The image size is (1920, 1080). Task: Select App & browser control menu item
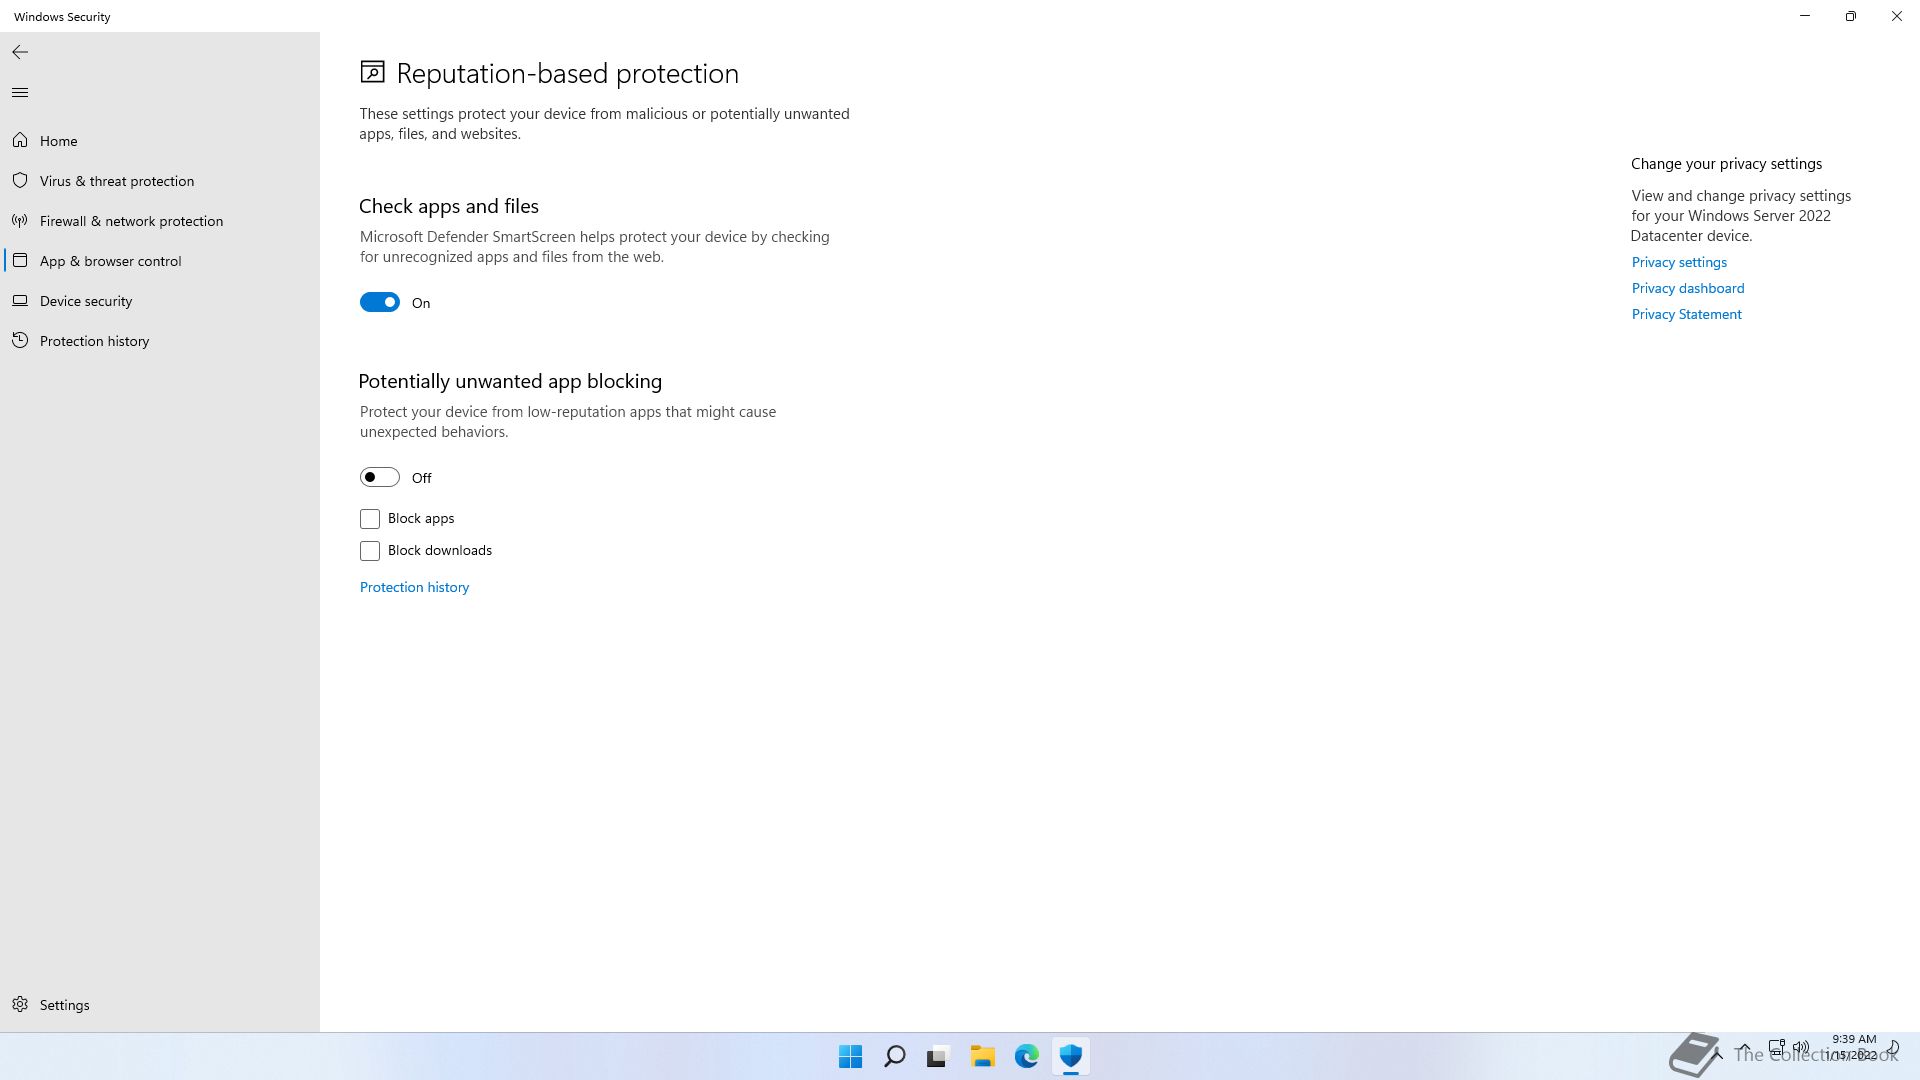point(110,261)
